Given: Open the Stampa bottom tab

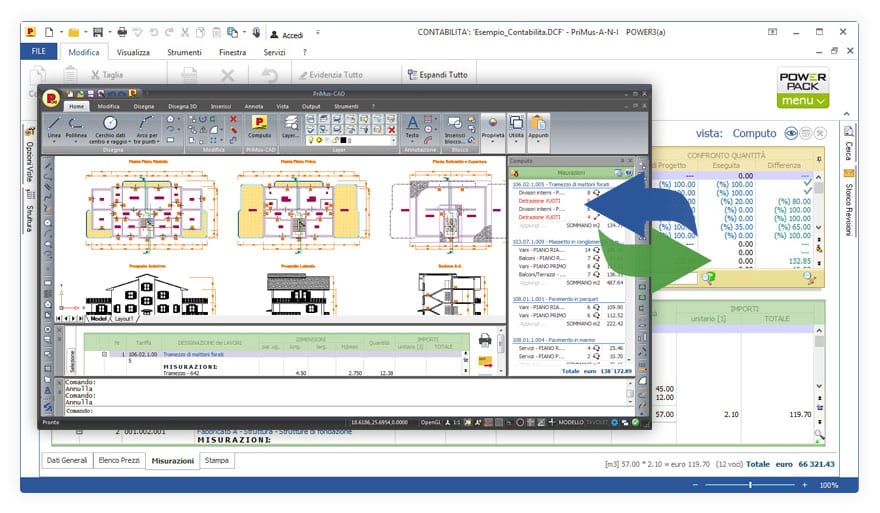Looking at the screenshot, I should pos(217,460).
